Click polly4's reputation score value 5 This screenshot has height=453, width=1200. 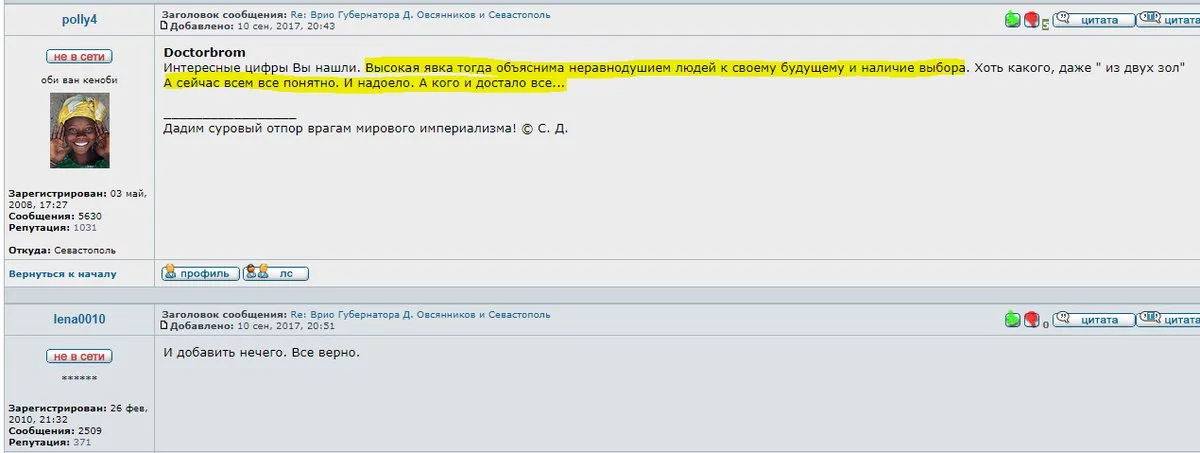pos(1045,25)
